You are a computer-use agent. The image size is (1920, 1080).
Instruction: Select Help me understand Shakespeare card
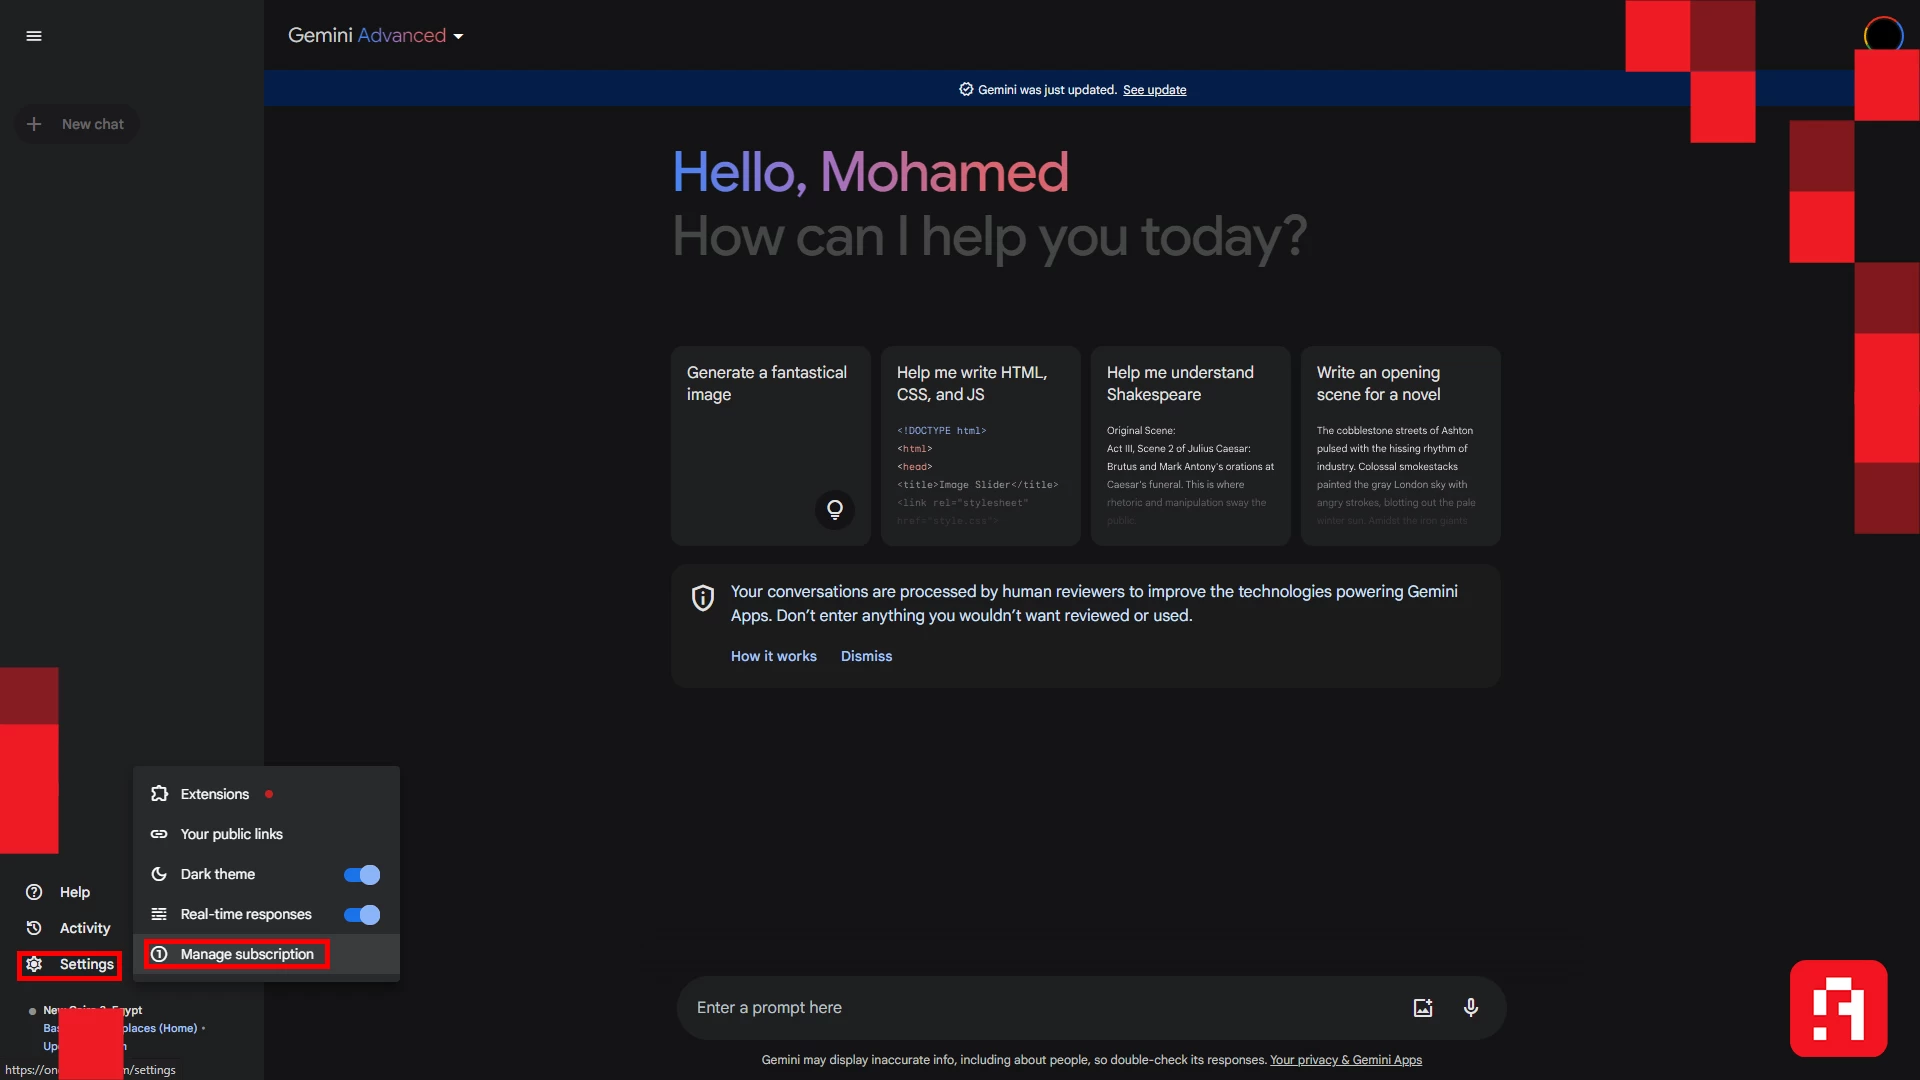[x=1191, y=446]
